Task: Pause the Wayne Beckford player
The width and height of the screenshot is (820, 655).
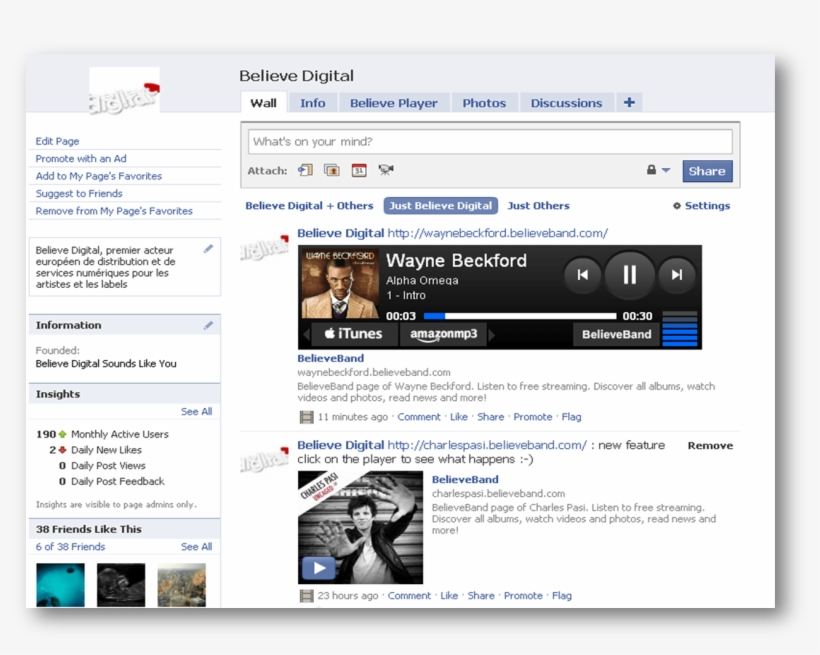Action: (x=630, y=275)
